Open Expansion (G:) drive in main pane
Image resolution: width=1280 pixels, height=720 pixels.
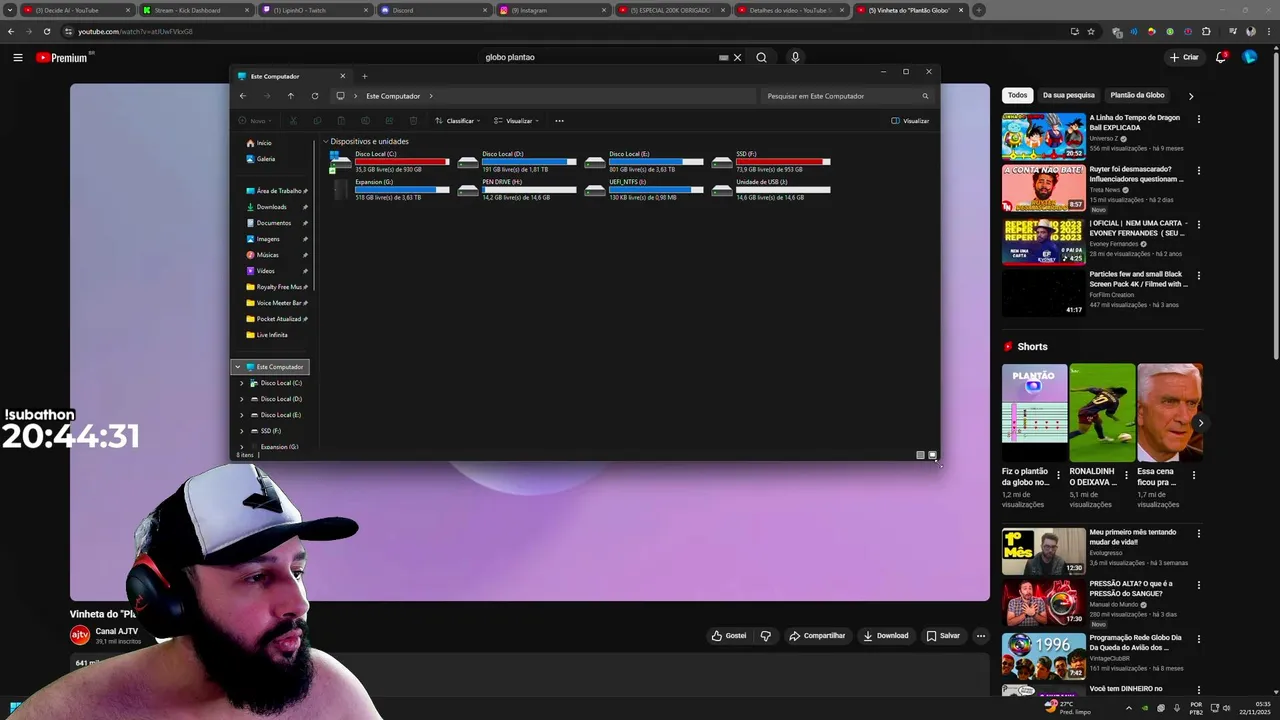coord(390,190)
